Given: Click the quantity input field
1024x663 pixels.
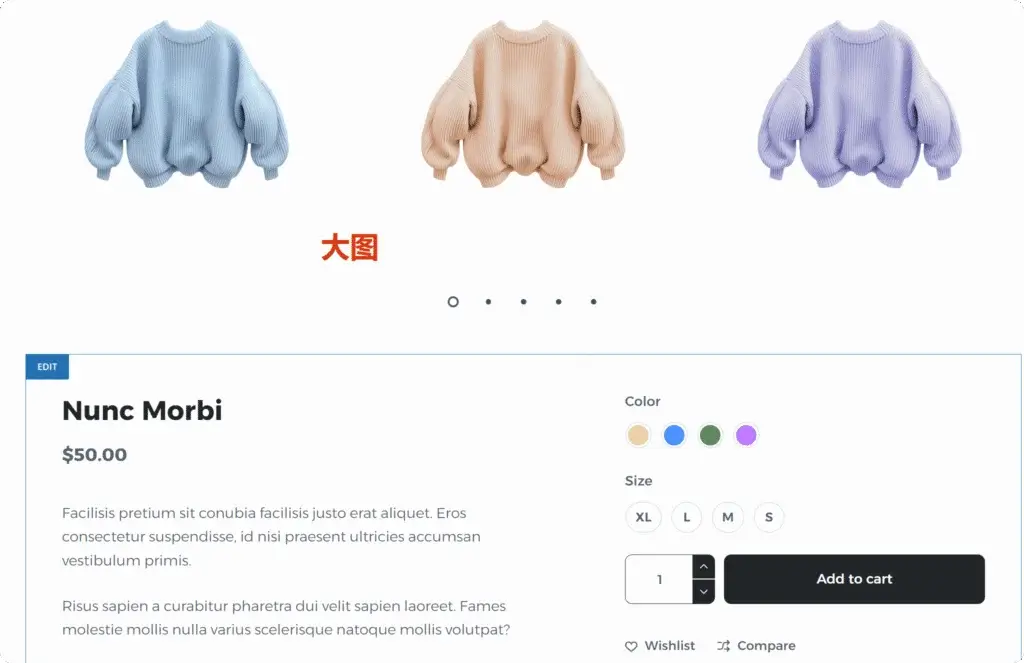Looking at the screenshot, I should tap(659, 579).
